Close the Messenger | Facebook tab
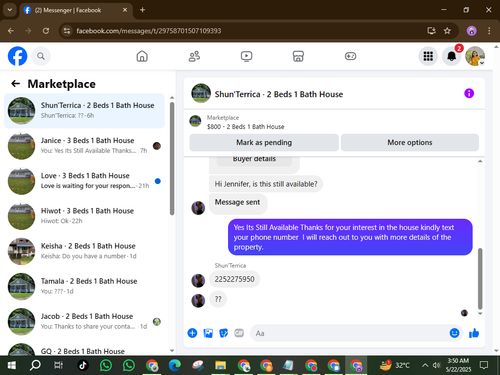 coord(125,10)
